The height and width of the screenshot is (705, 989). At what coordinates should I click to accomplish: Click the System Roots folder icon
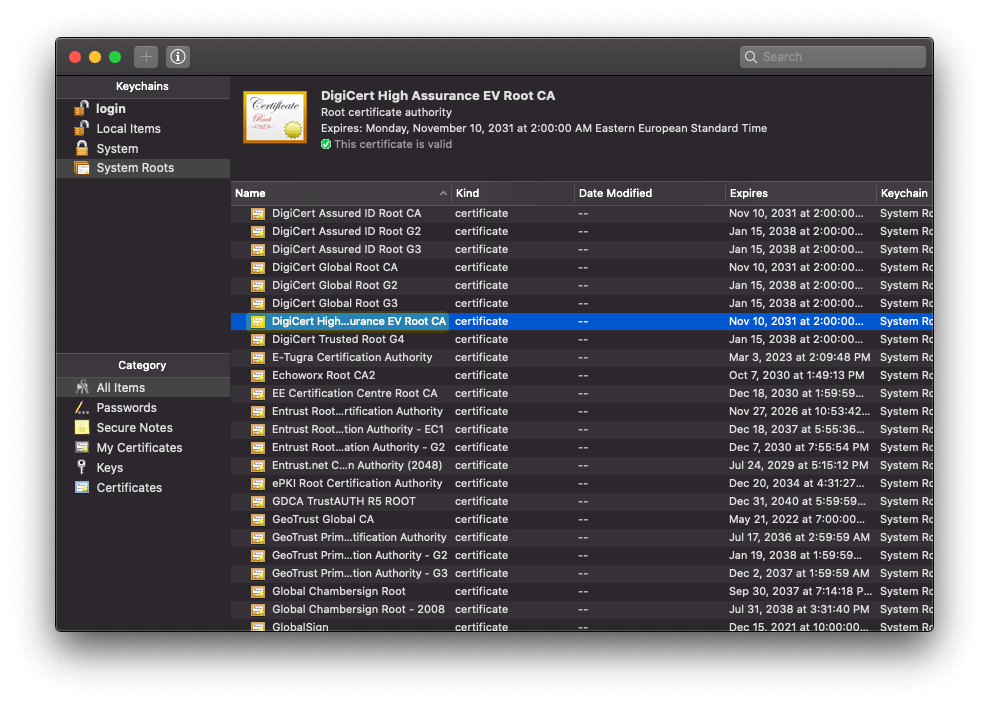click(x=81, y=168)
